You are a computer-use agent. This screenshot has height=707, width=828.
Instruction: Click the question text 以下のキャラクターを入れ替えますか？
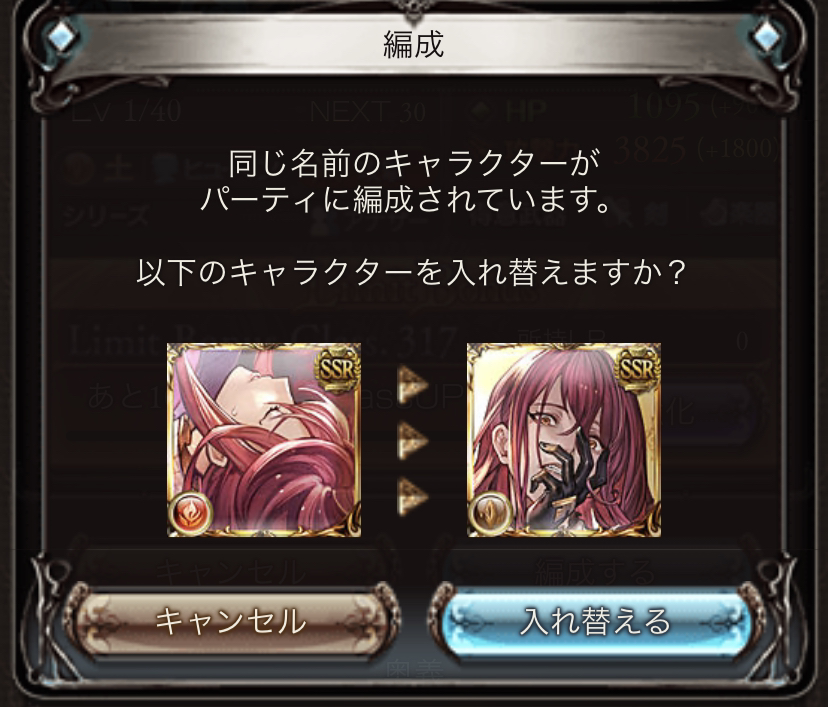411,272
